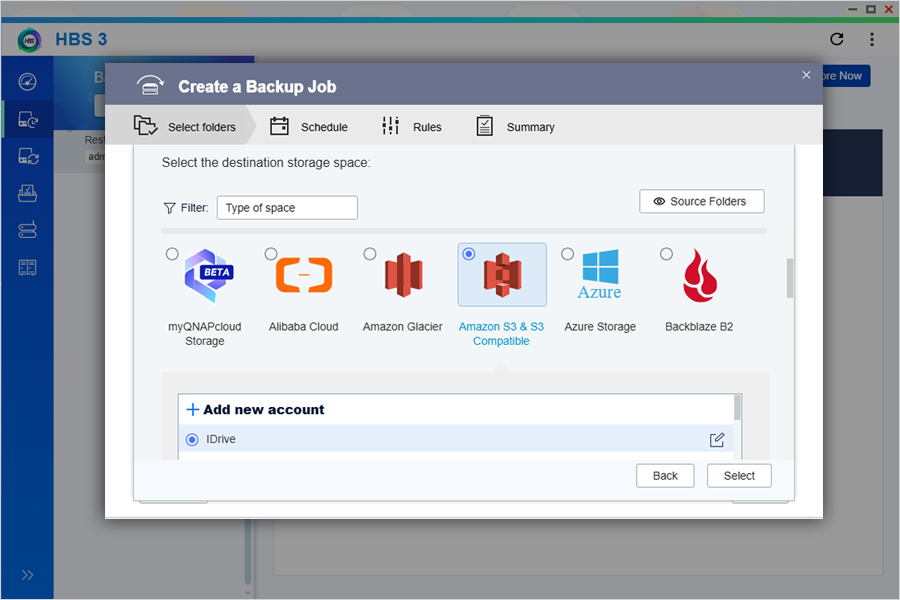
Task: Open the Services sidebar icon
Action: coord(28,268)
